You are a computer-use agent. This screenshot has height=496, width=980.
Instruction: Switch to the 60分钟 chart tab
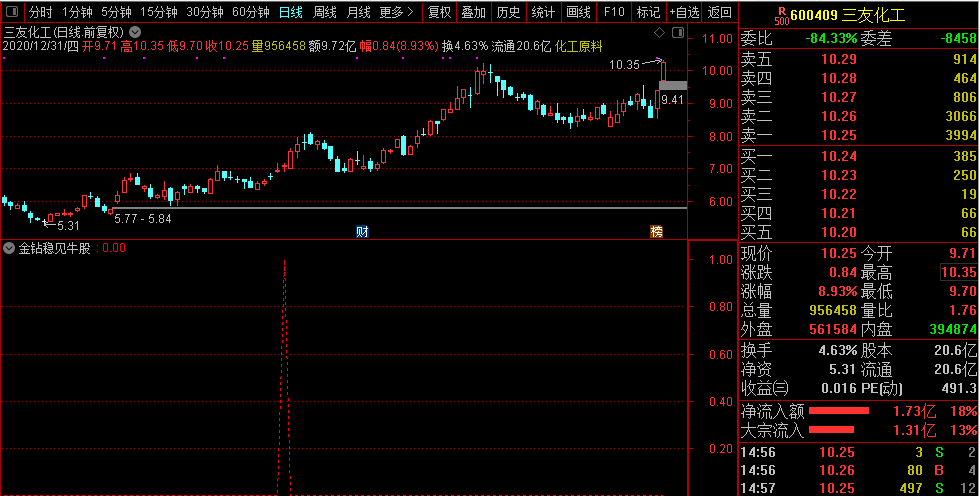250,12
